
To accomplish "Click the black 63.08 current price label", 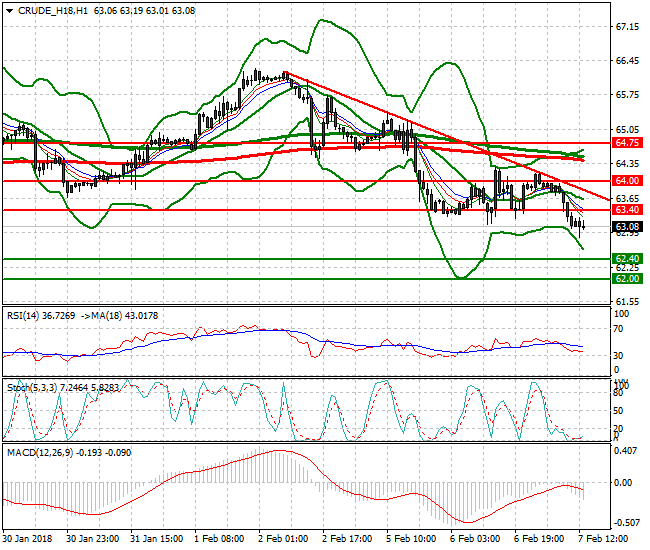I will click(627, 227).
